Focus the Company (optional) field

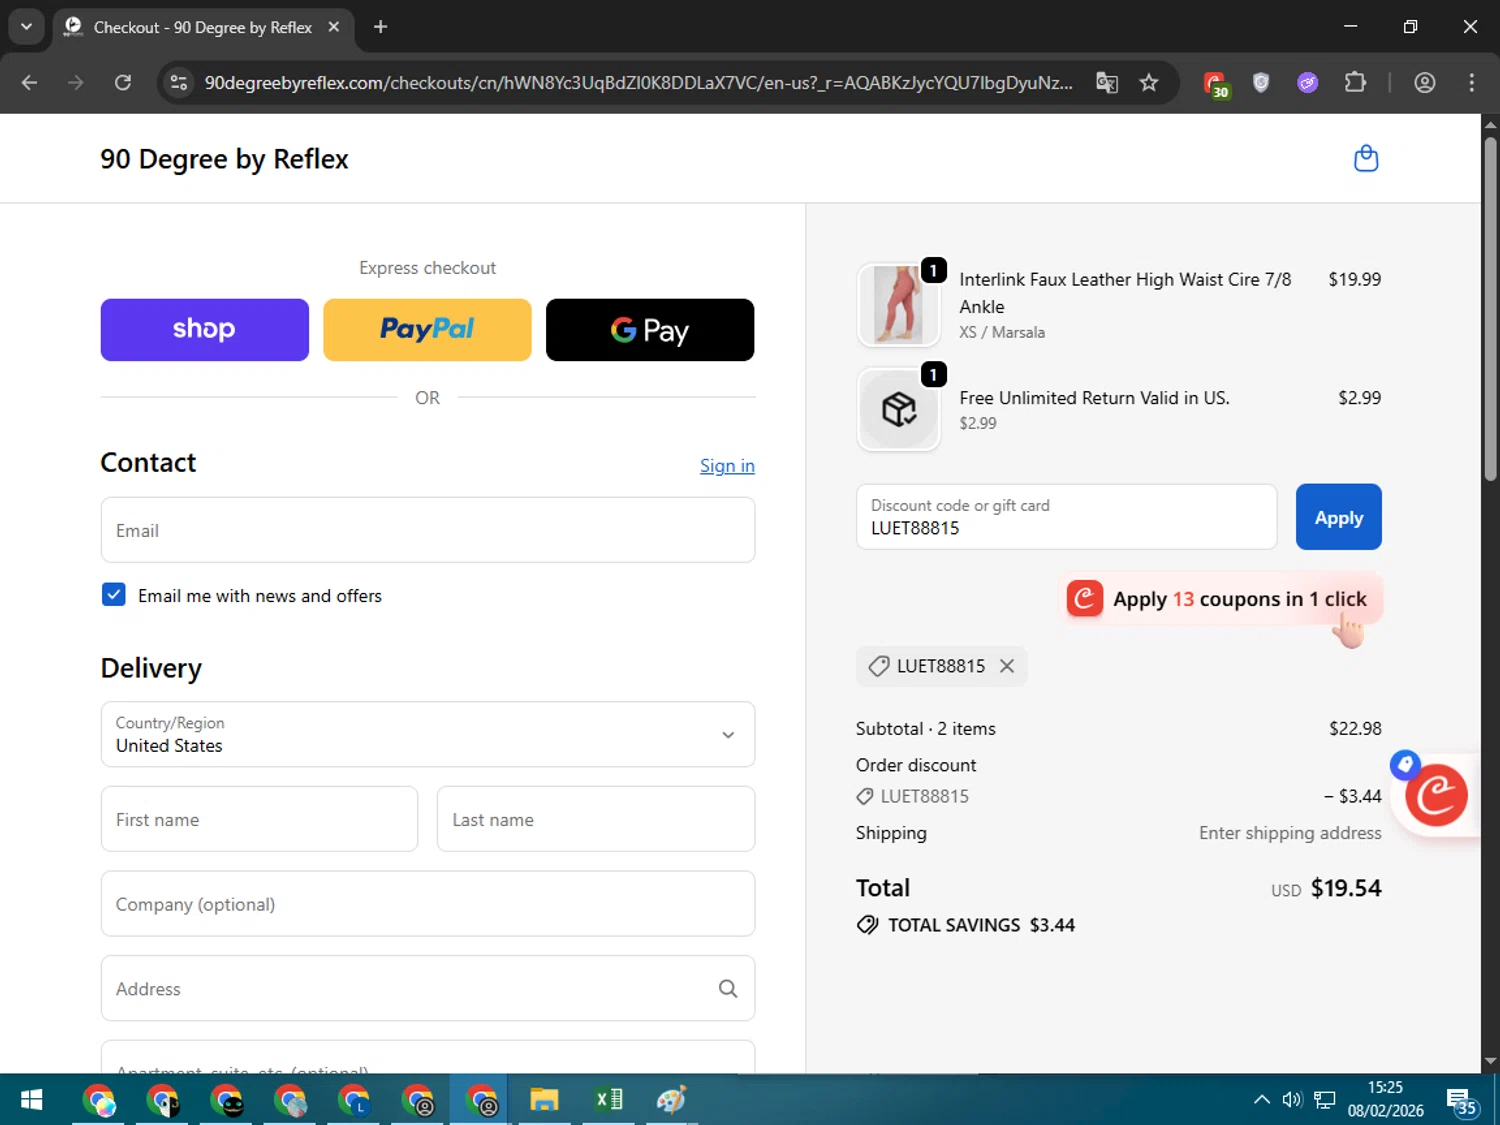point(428,904)
